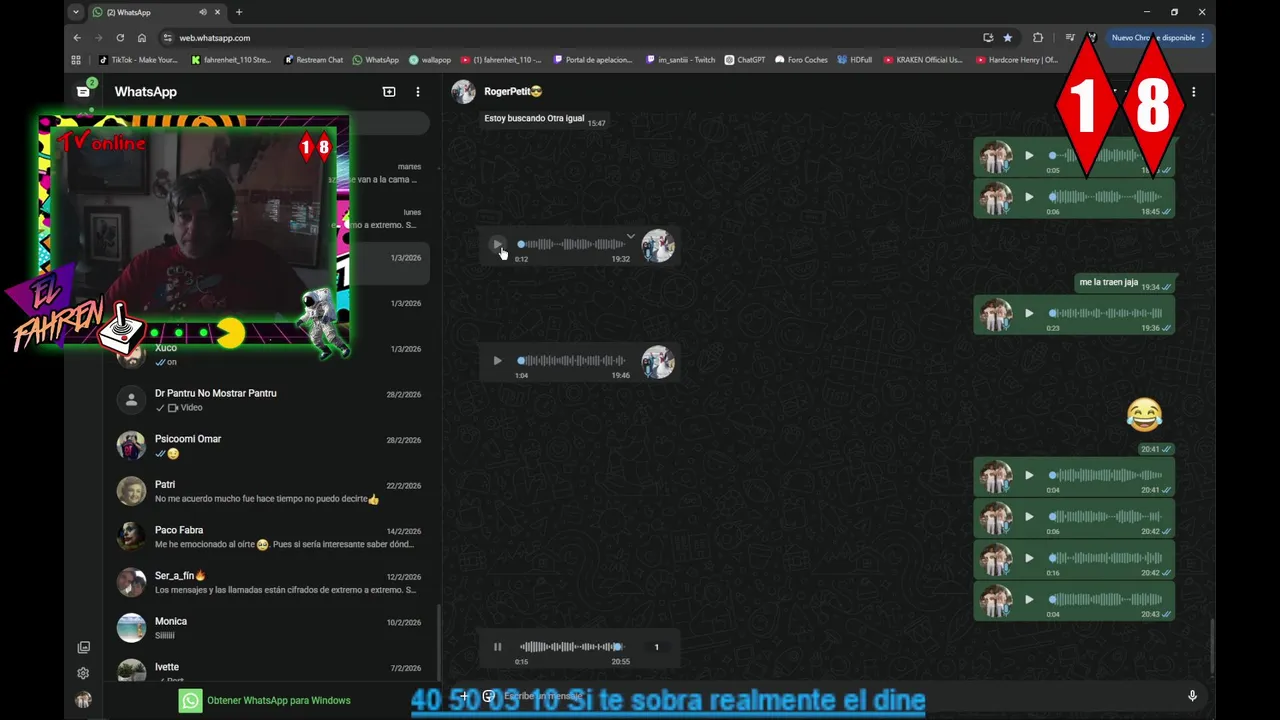1280x720 pixels.
Task: Reload the web.whatsapp.com page
Action: (120, 38)
